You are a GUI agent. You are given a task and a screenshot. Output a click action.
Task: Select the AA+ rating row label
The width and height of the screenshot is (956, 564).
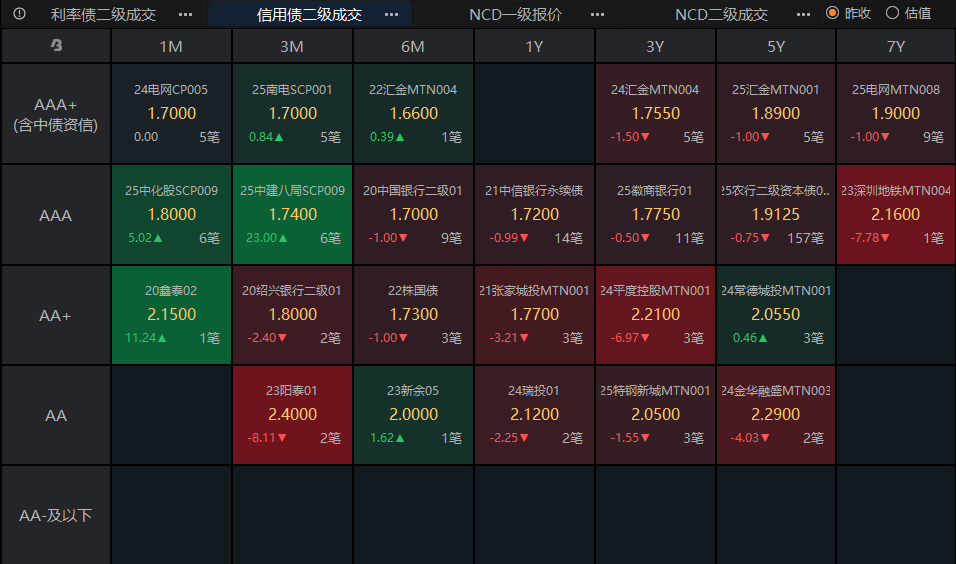(55, 315)
